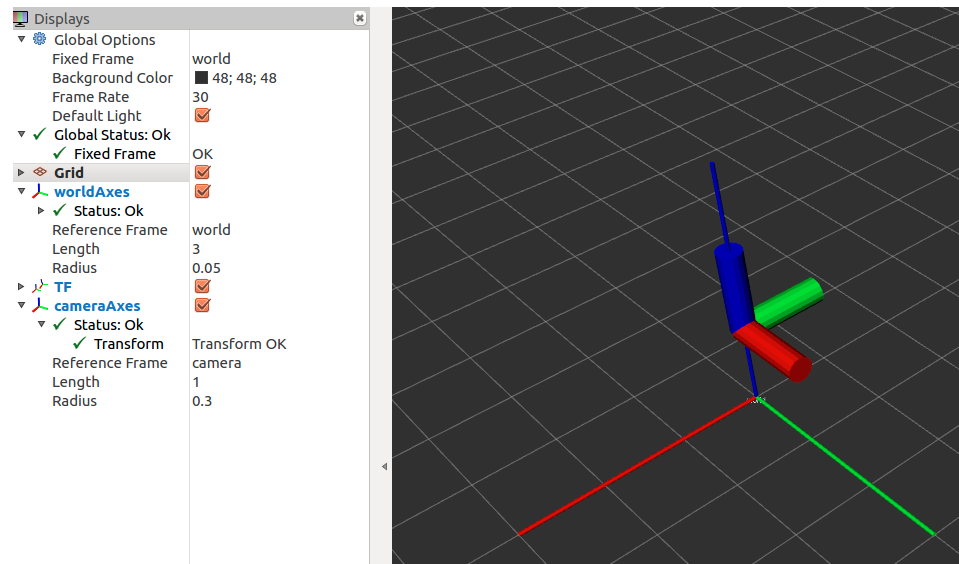Click the Fixed Frame status checkmark
The height and width of the screenshot is (564, 959).
[x=59, y=153]
